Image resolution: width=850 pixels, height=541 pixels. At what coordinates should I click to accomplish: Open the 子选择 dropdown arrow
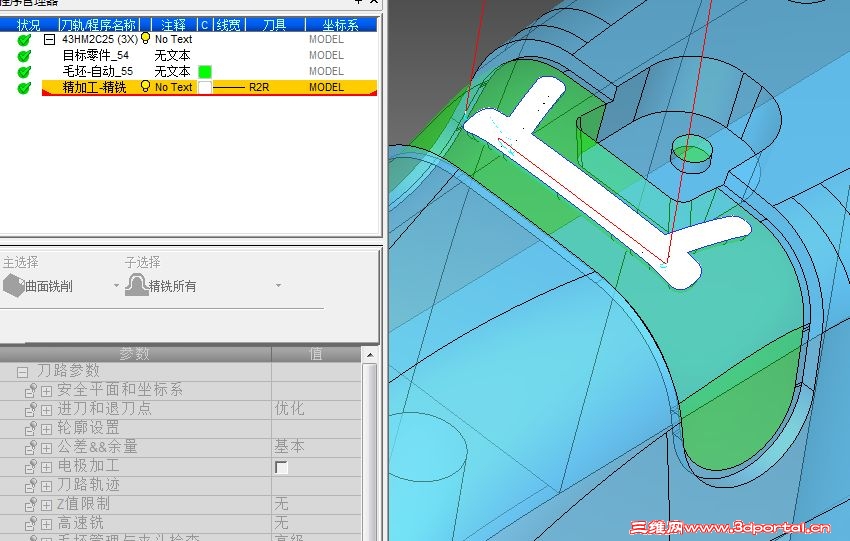(x=278, y=285)
